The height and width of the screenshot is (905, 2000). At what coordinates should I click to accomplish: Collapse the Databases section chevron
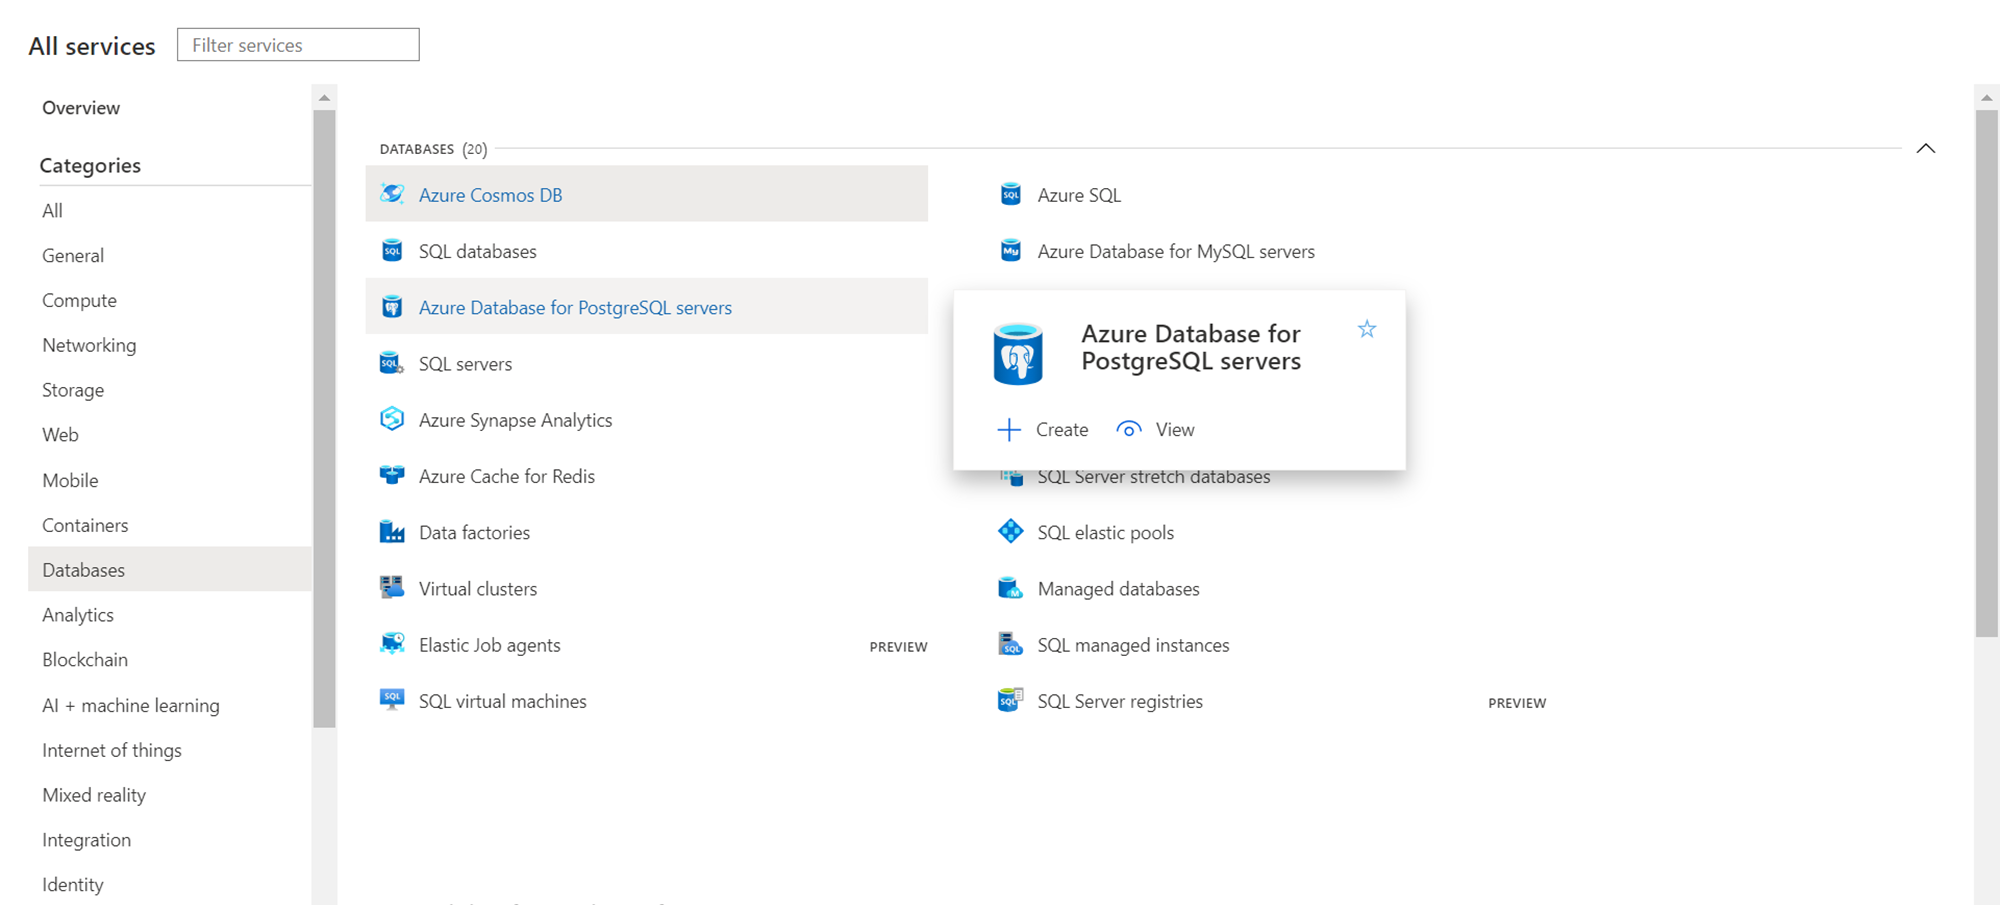[1926, 149]
